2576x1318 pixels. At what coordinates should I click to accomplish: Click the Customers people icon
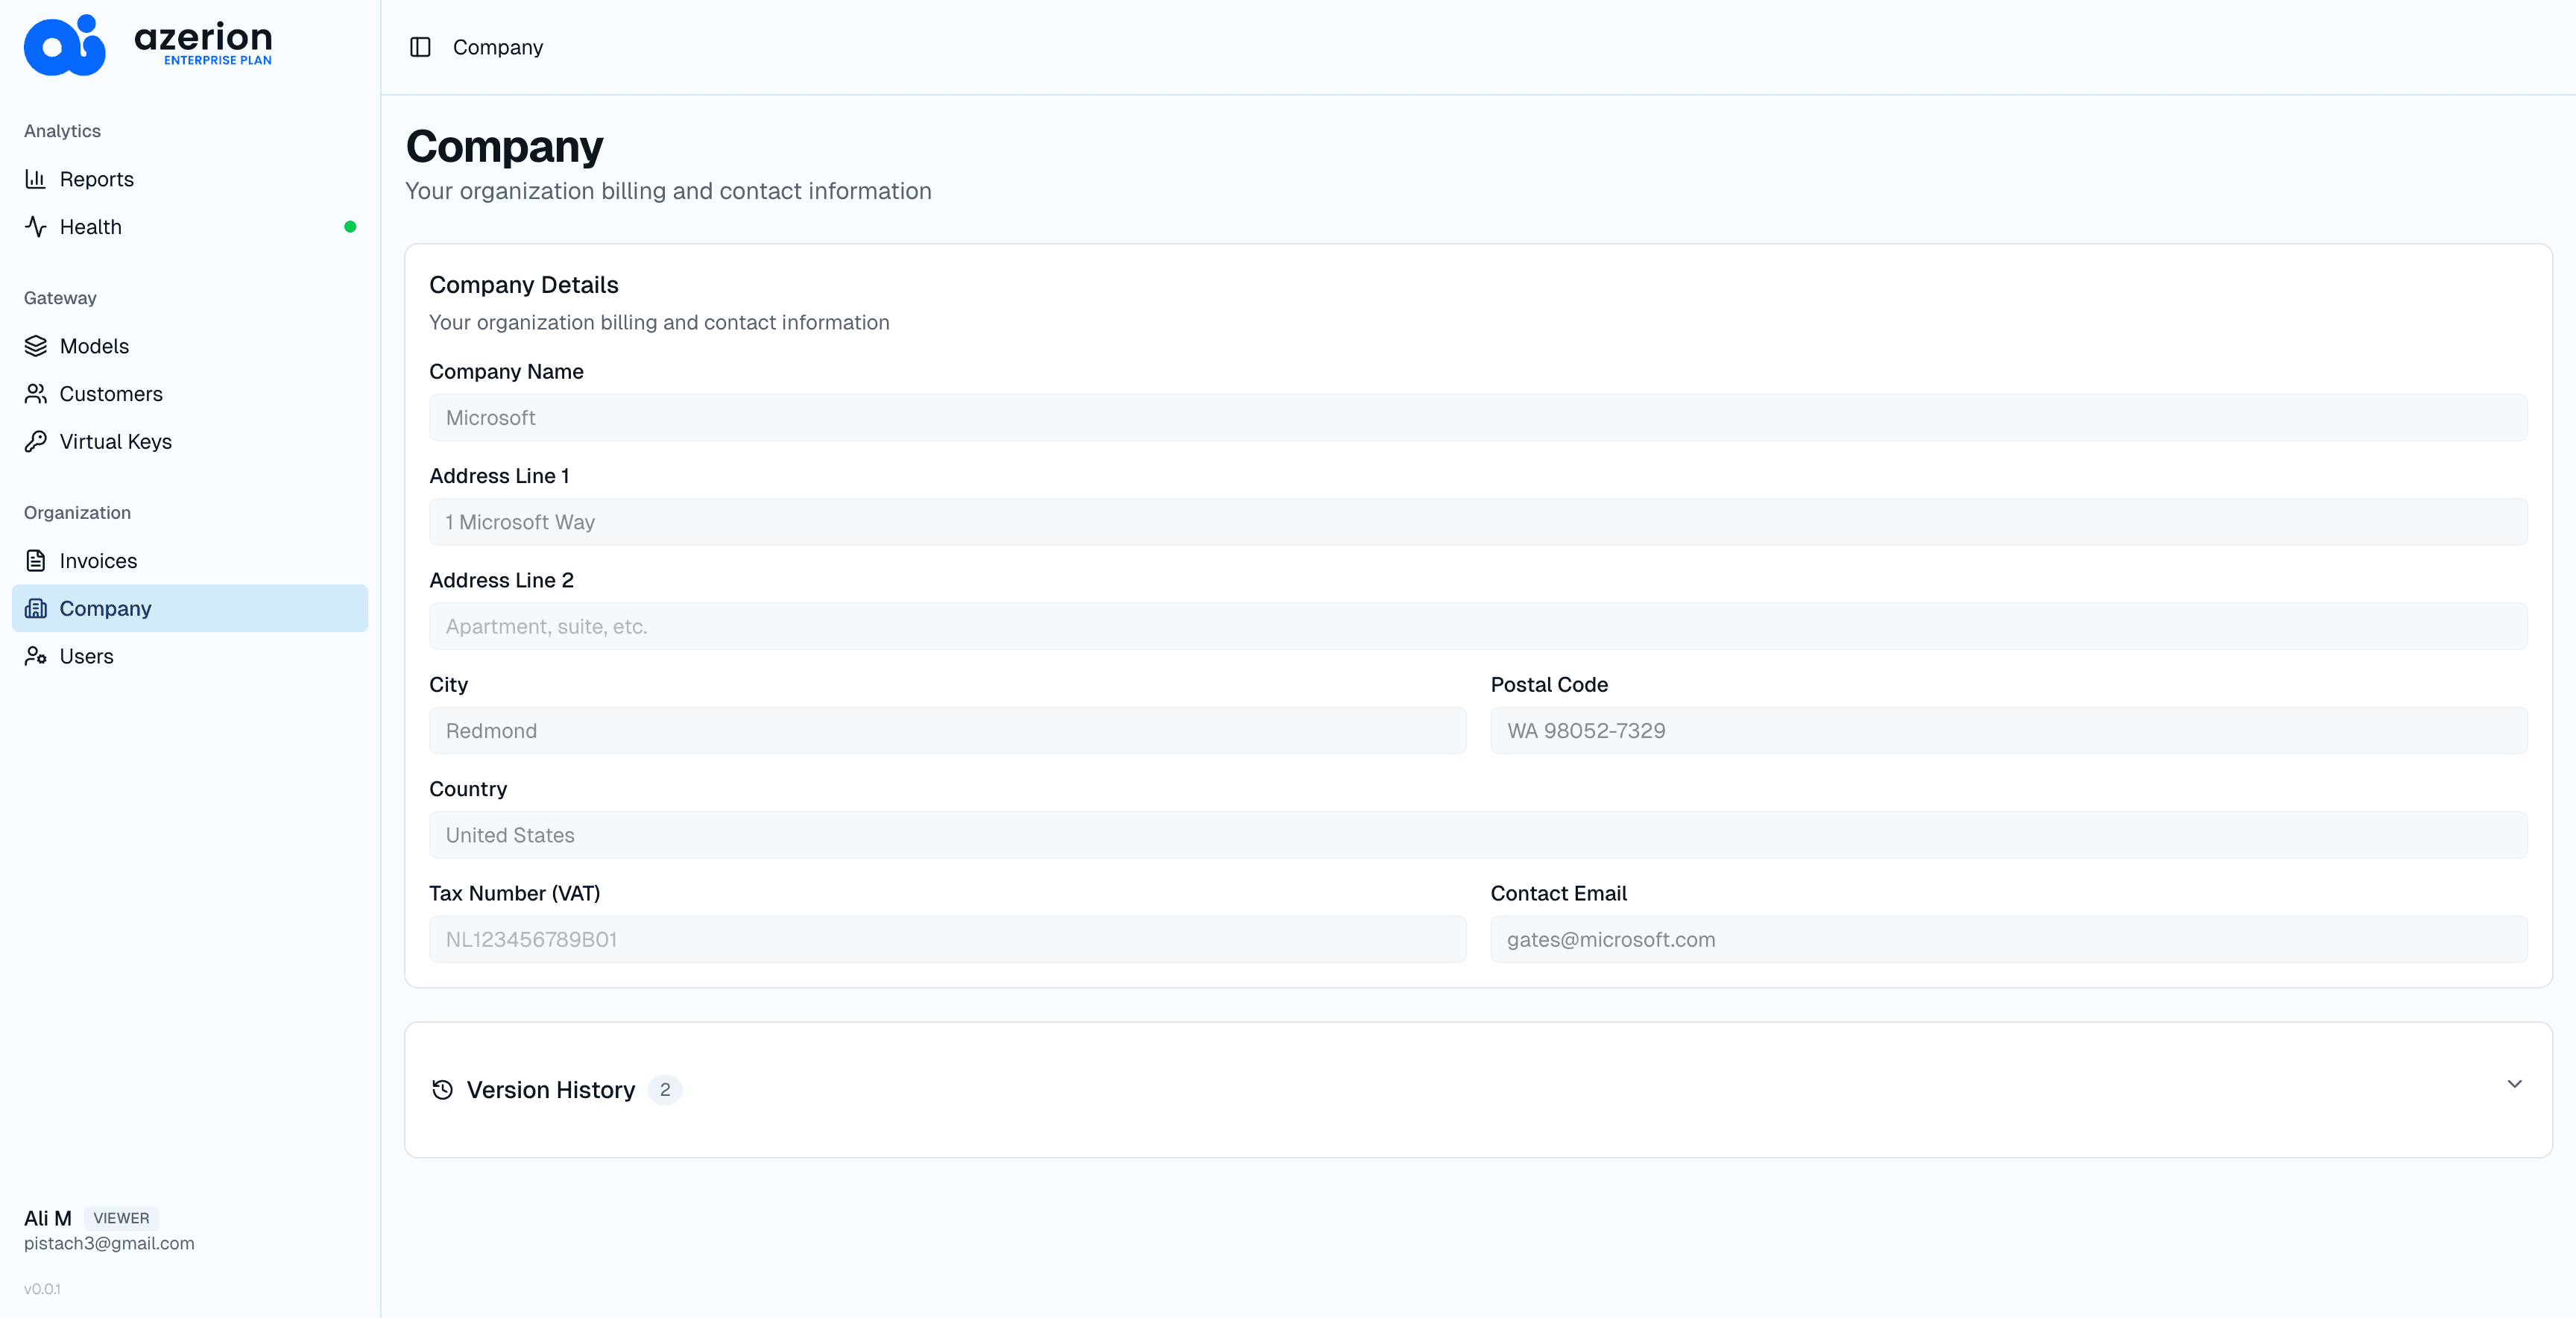(36, 394)
